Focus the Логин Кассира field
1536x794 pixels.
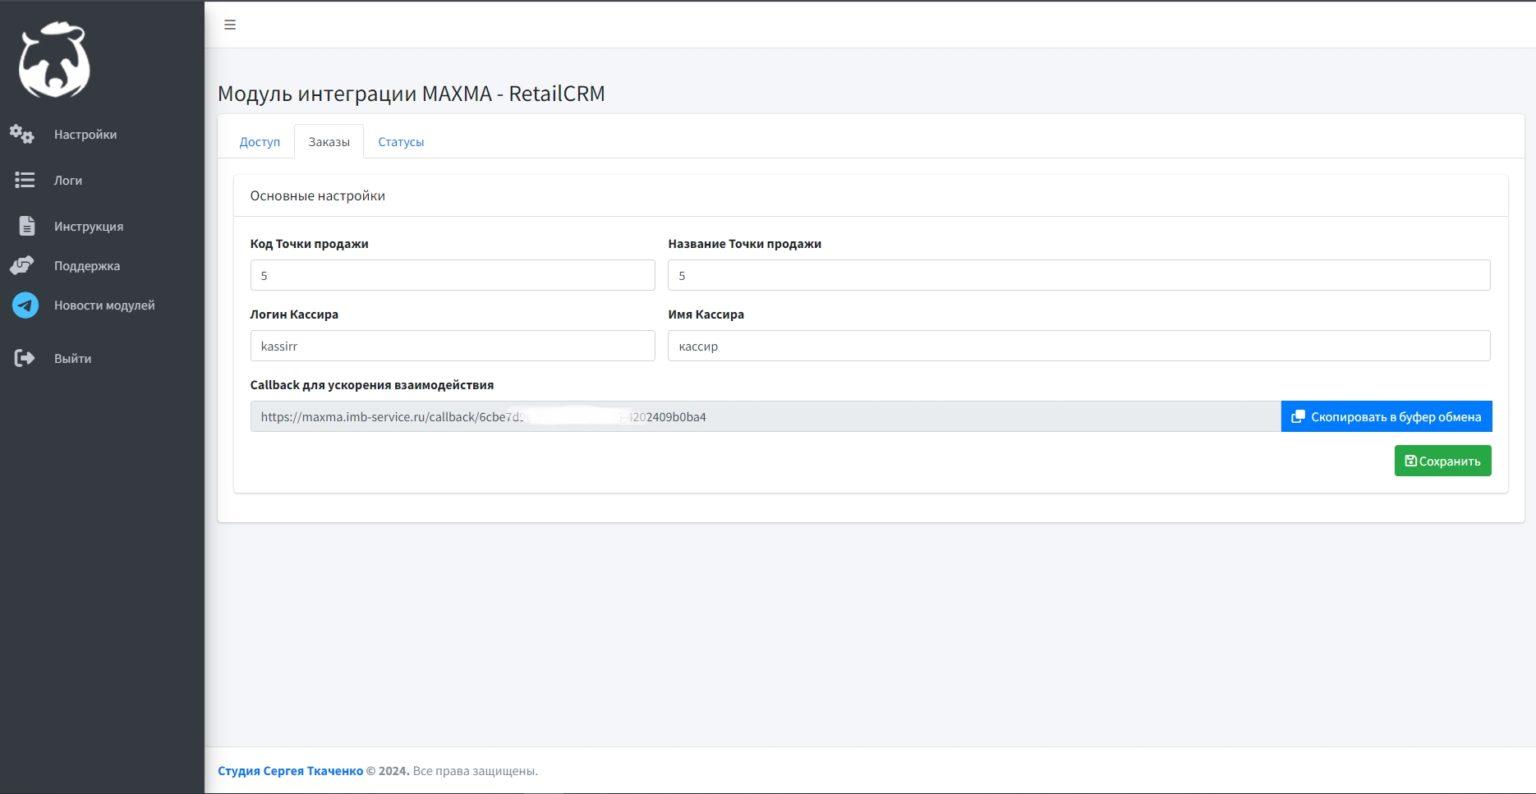452,346
